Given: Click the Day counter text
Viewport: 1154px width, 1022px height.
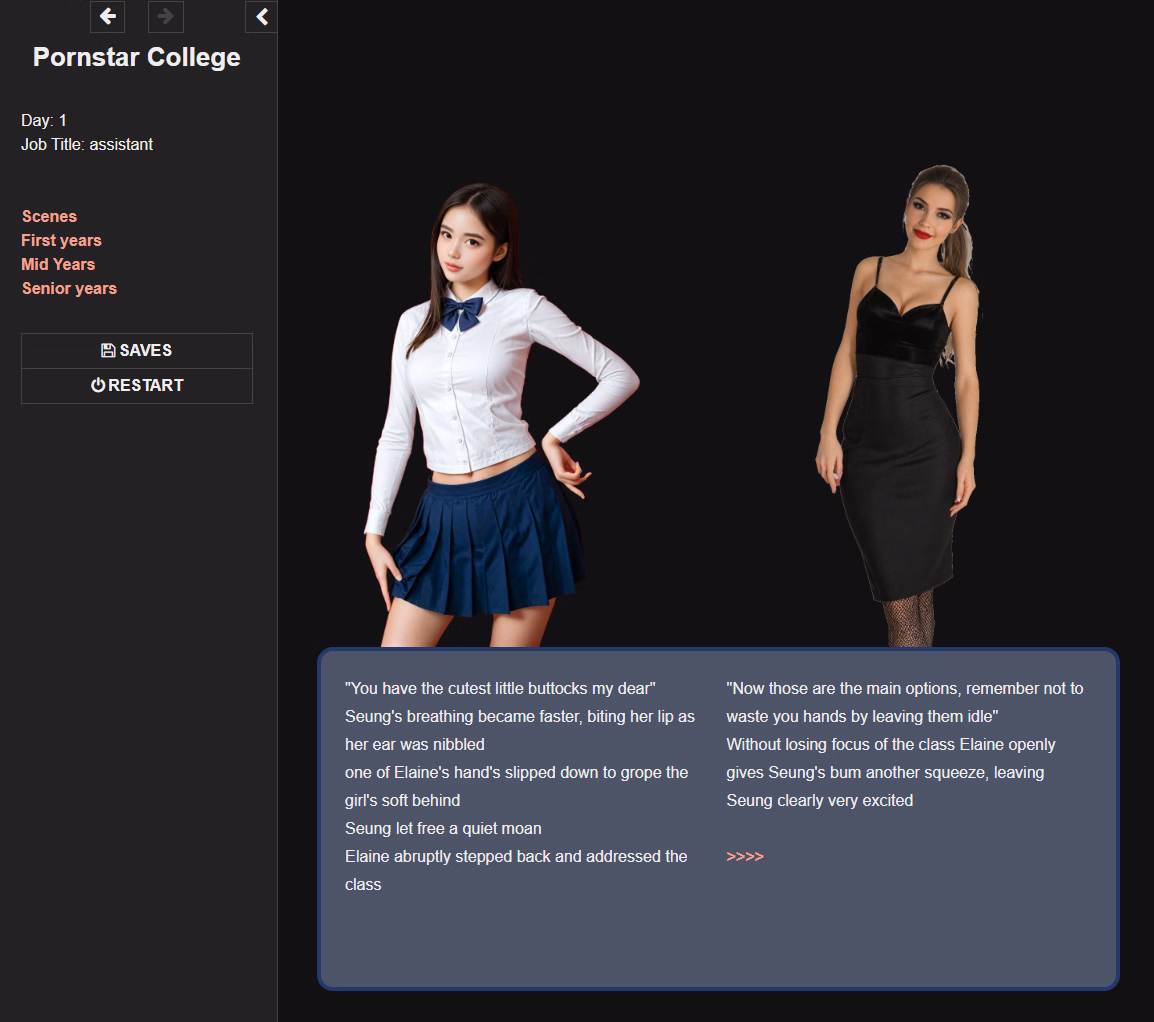Looking at the screenshot, I should (x=44, y=120).
